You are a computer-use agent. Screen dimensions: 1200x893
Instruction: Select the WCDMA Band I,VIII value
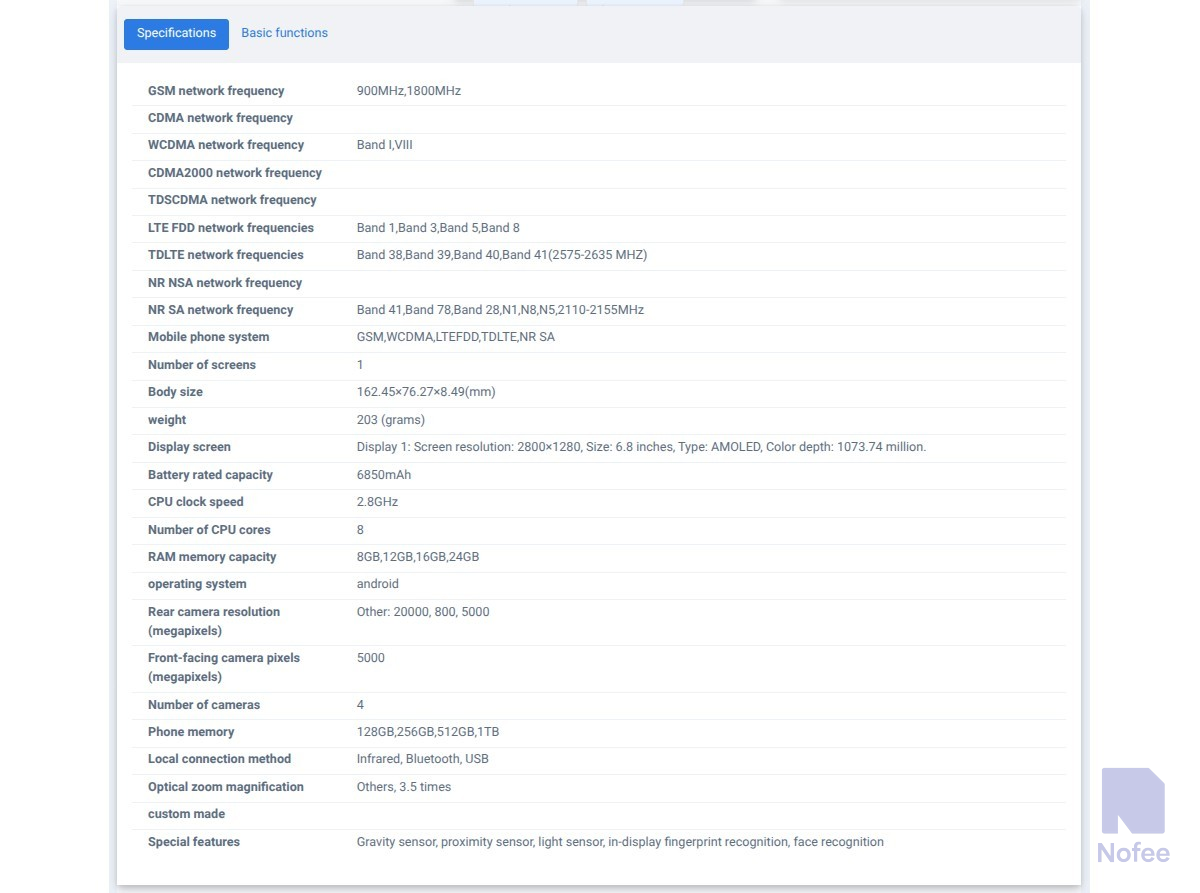point(384,145)
